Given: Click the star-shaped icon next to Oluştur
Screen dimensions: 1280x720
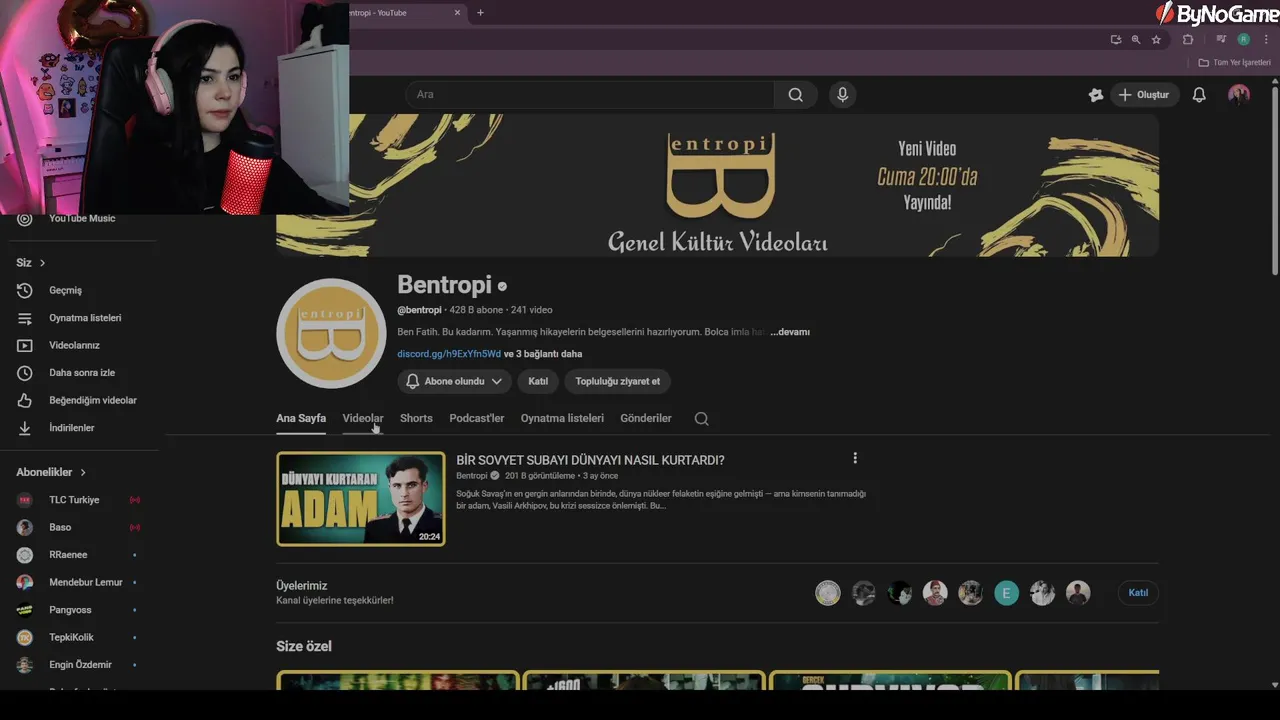Looking at the screenshot, I should [1096, 94].
